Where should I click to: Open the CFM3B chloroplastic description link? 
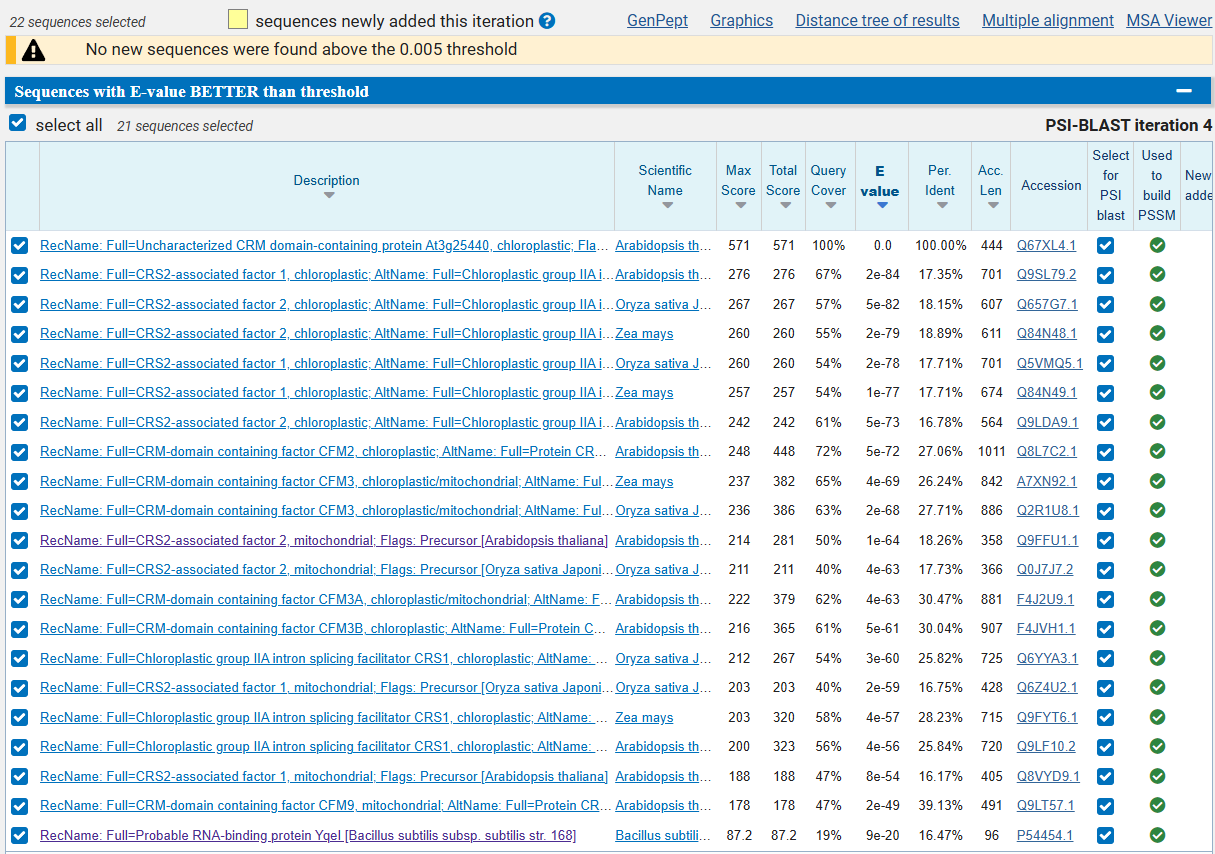click(323, 628)
